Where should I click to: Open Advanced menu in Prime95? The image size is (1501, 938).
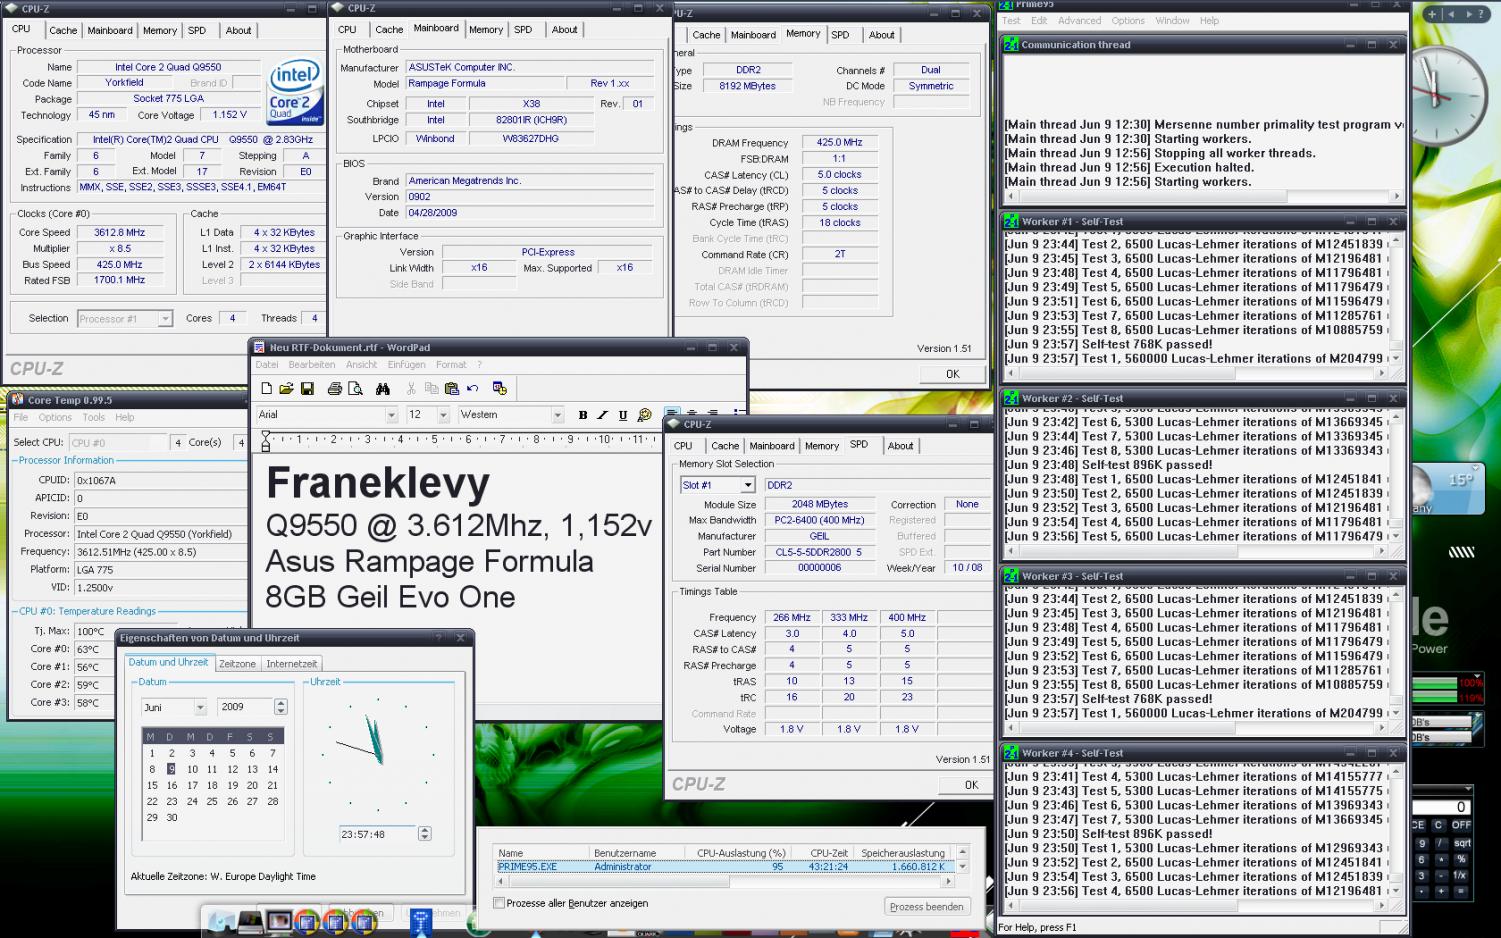tap(1079, 20)
